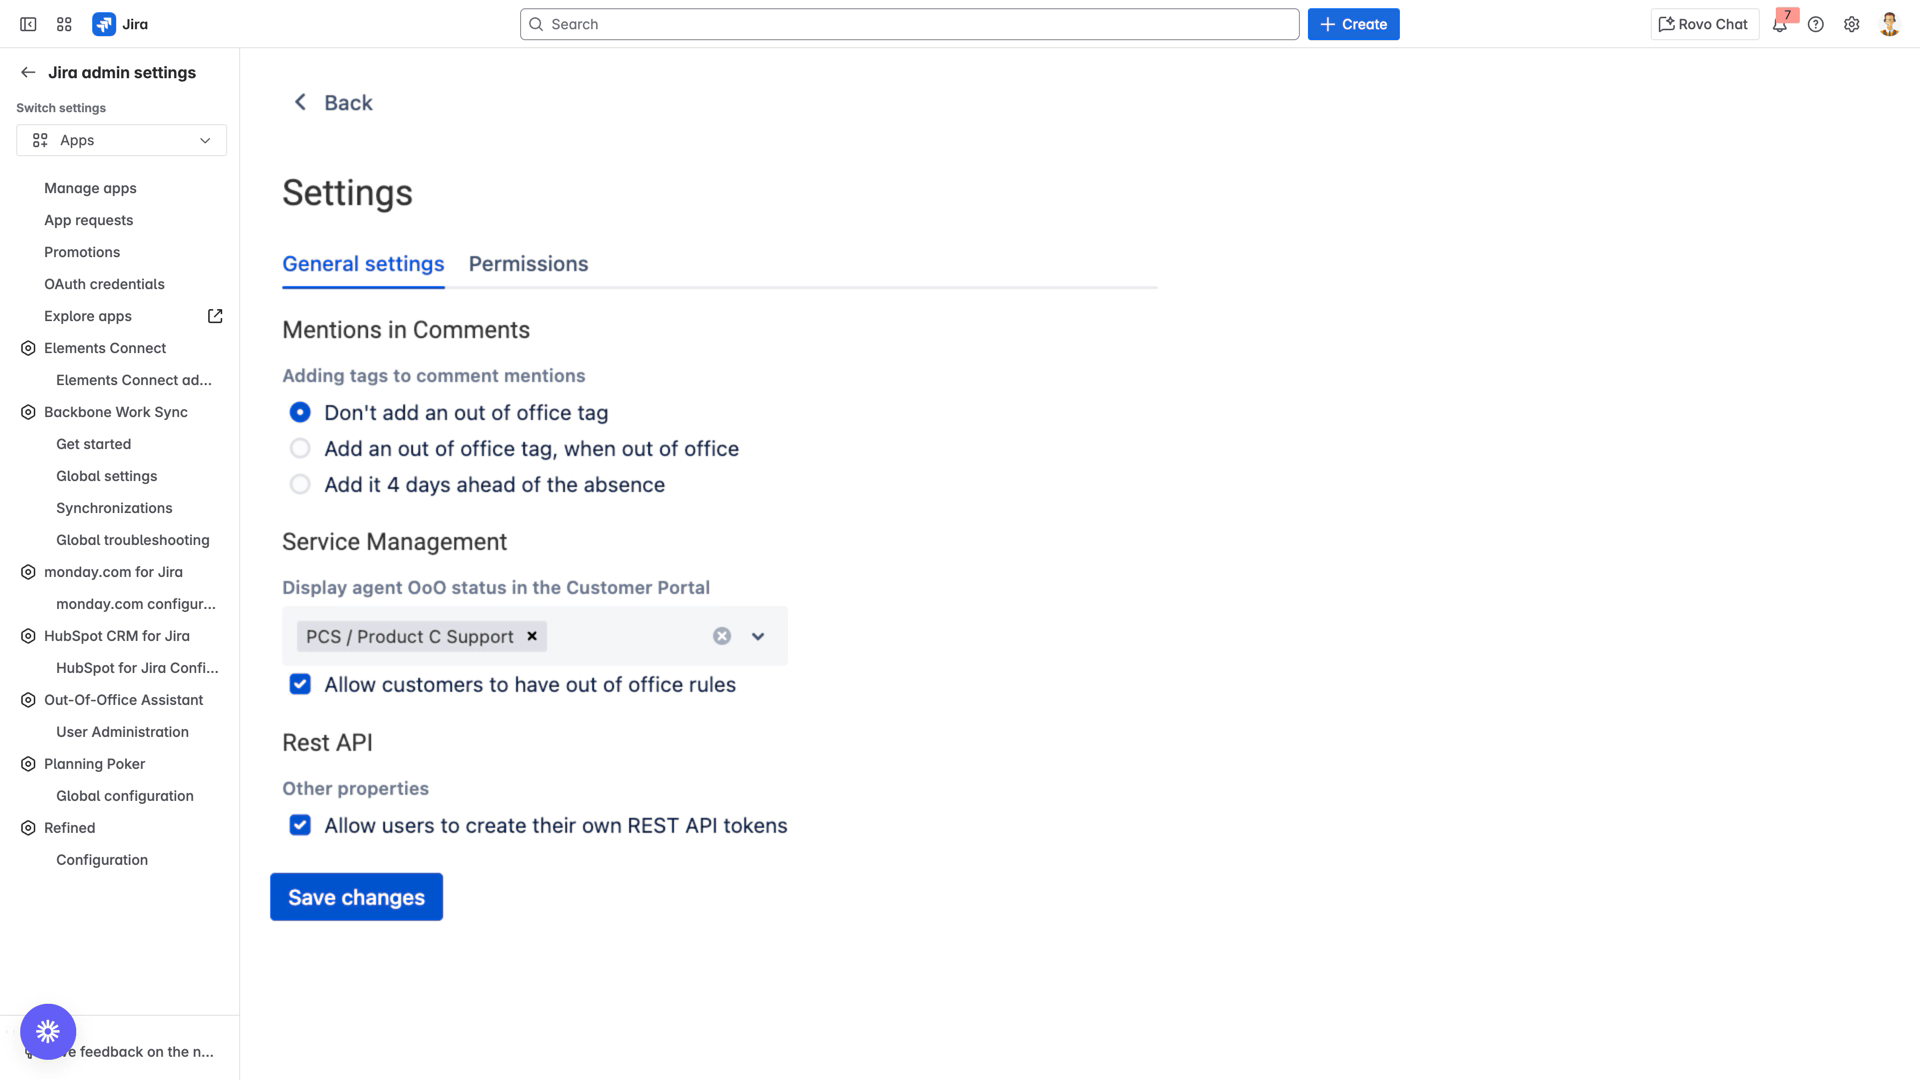
Task: Switch to the Permissions tab
Action: point(528,264)
